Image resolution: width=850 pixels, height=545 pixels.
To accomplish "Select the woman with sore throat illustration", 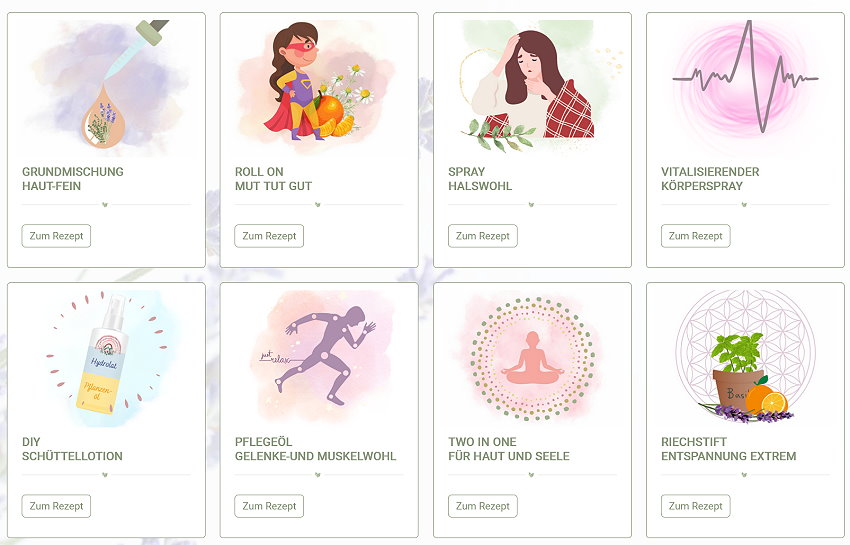I will (532, 88).
